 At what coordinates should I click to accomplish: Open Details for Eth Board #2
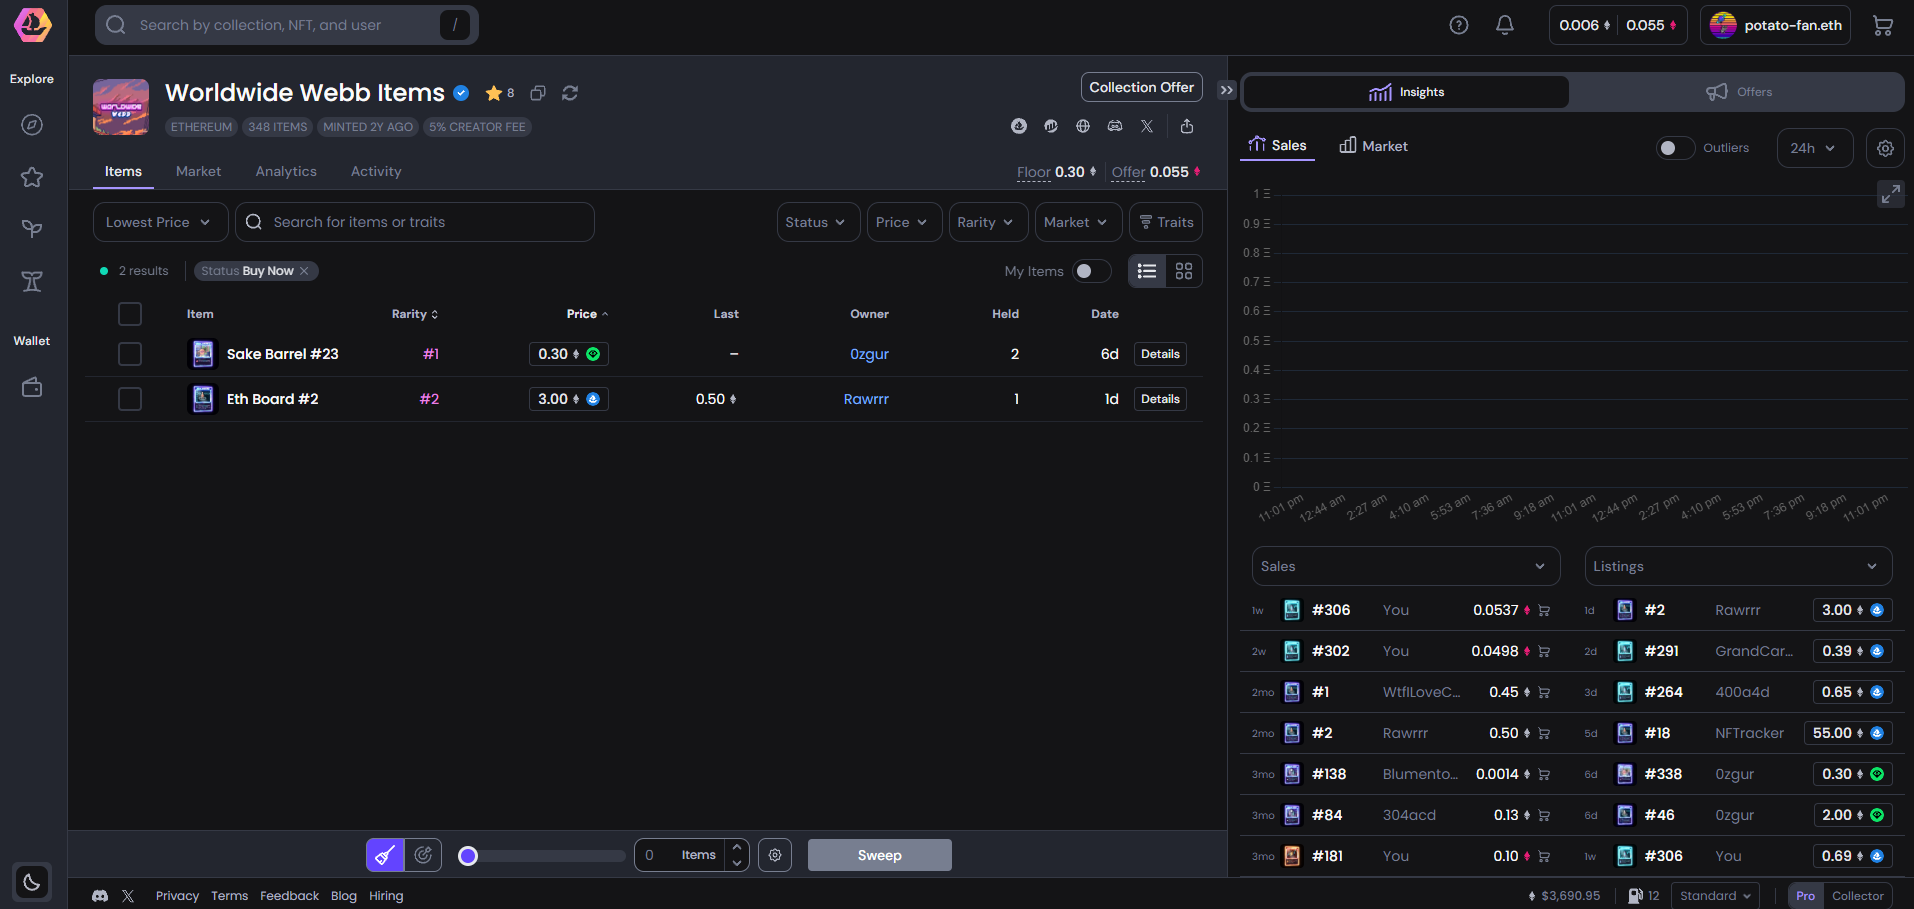[x=1160, y=399]
